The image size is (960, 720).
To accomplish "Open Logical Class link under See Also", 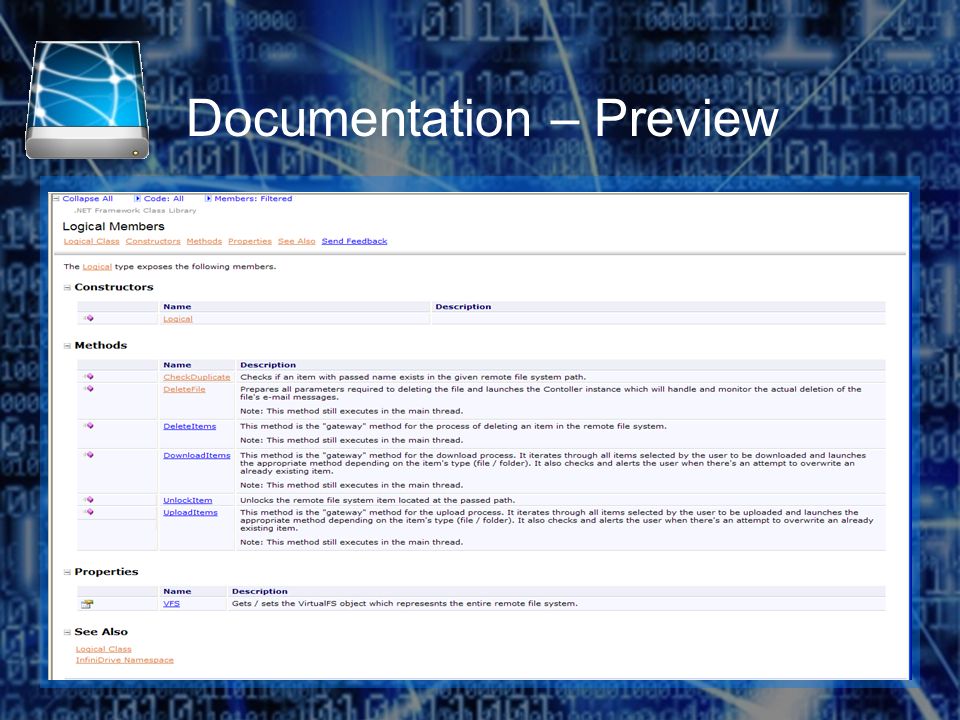I will (103, 649).
